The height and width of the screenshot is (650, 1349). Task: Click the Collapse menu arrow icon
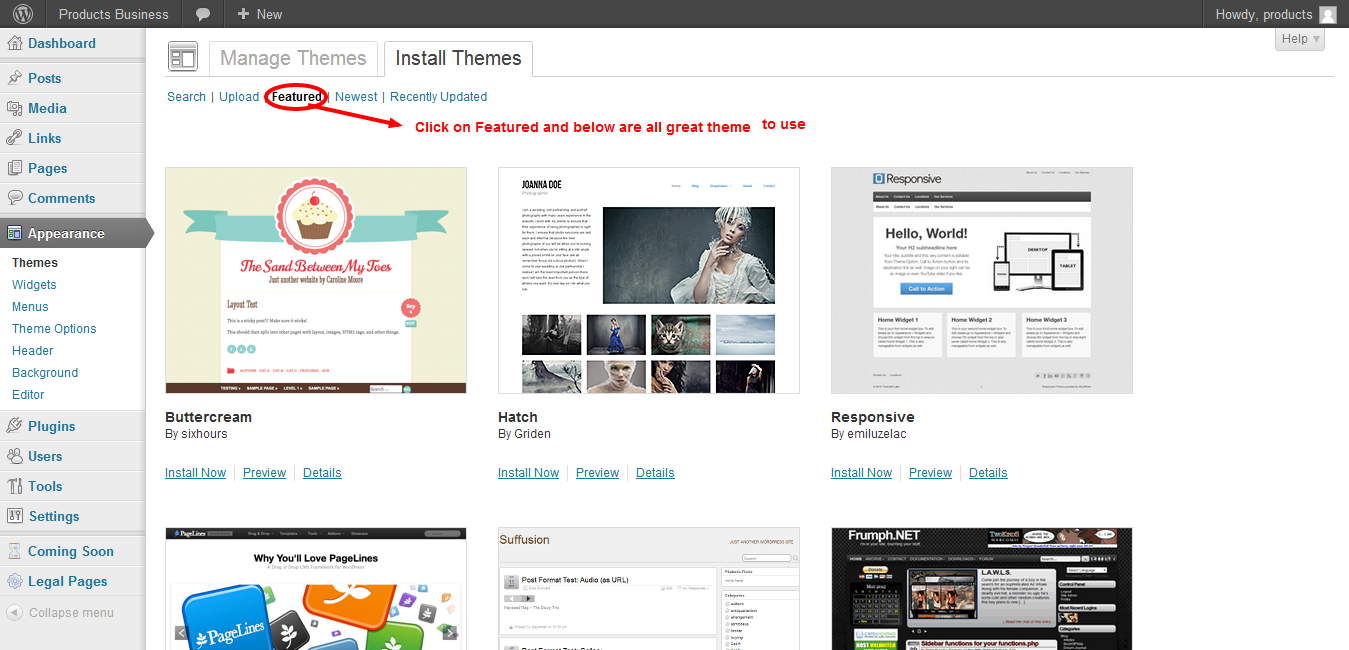coord(15,613)
